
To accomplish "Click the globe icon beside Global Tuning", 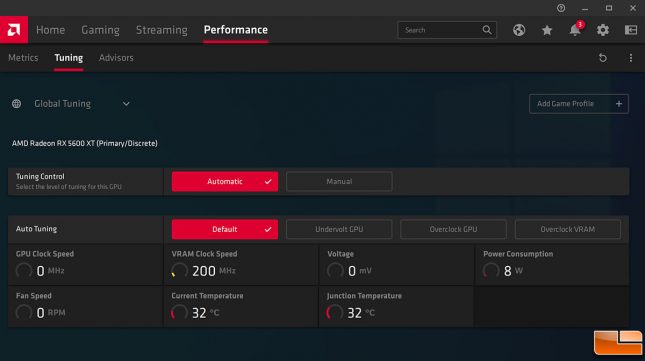I will [16, 104].
